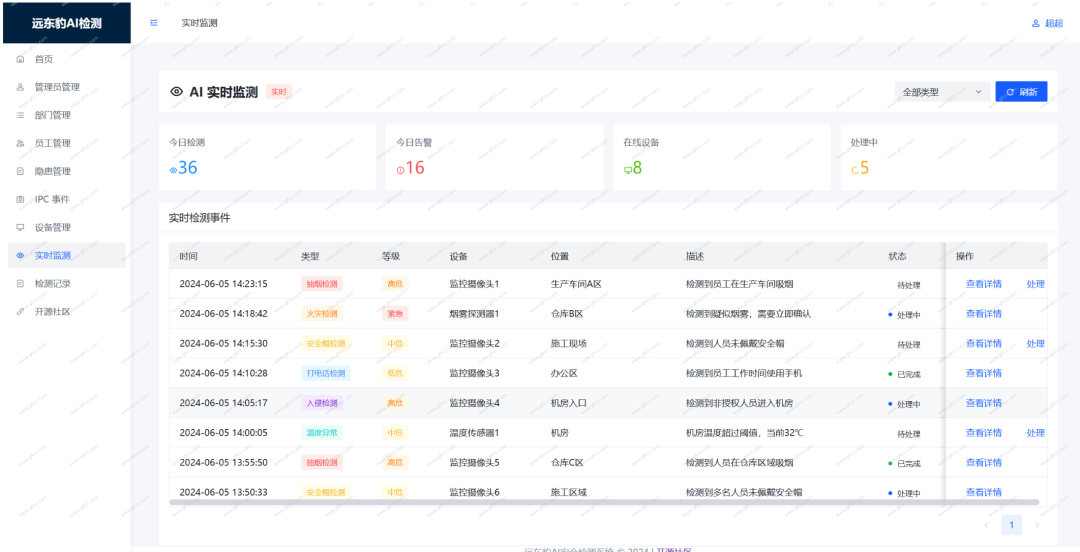This screenshot has width=1080, height=552.
Task: Click the 温度异常 type tag
Action: pyautogui.click(x=322, y=433)
